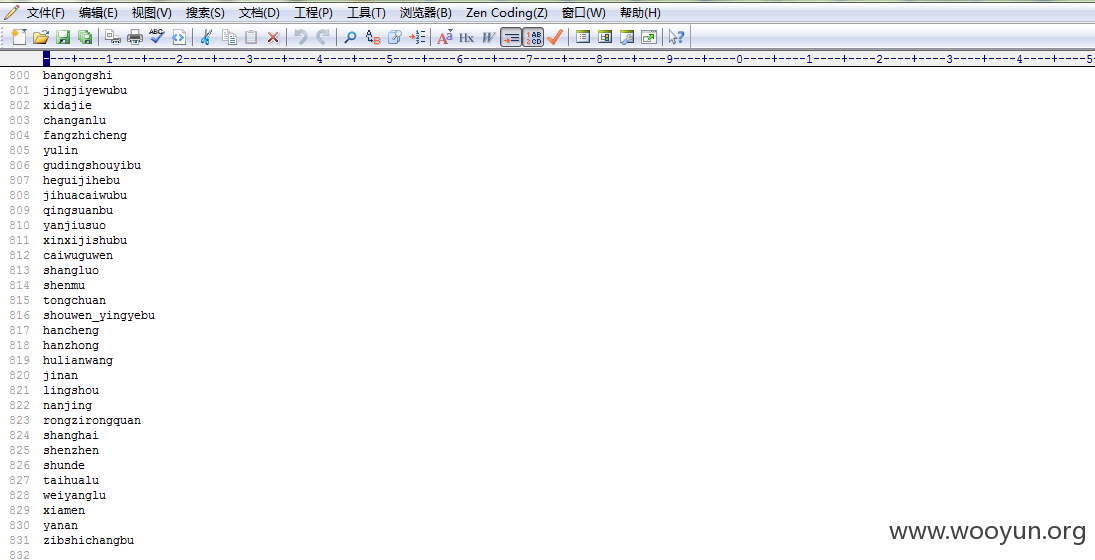Image resolution: width=1095 pixels, height=560 pixels.
Task: Open Print Preview from the toolbar
Action: [113, 37]
